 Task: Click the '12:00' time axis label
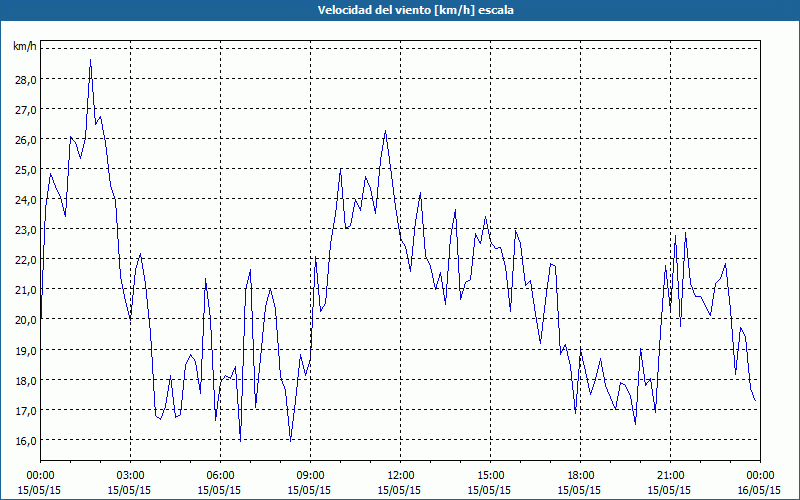coord(400,476)
